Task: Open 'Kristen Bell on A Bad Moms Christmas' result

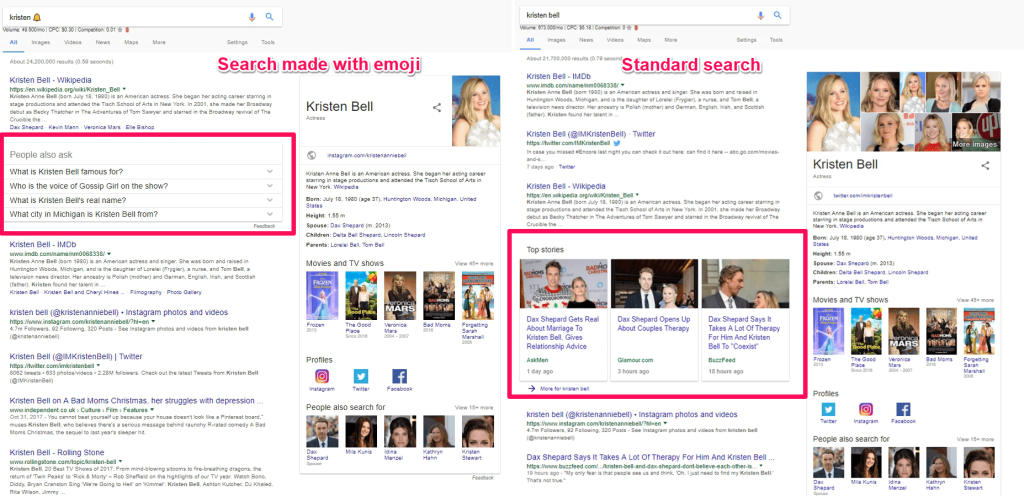Action: (136, 400)
